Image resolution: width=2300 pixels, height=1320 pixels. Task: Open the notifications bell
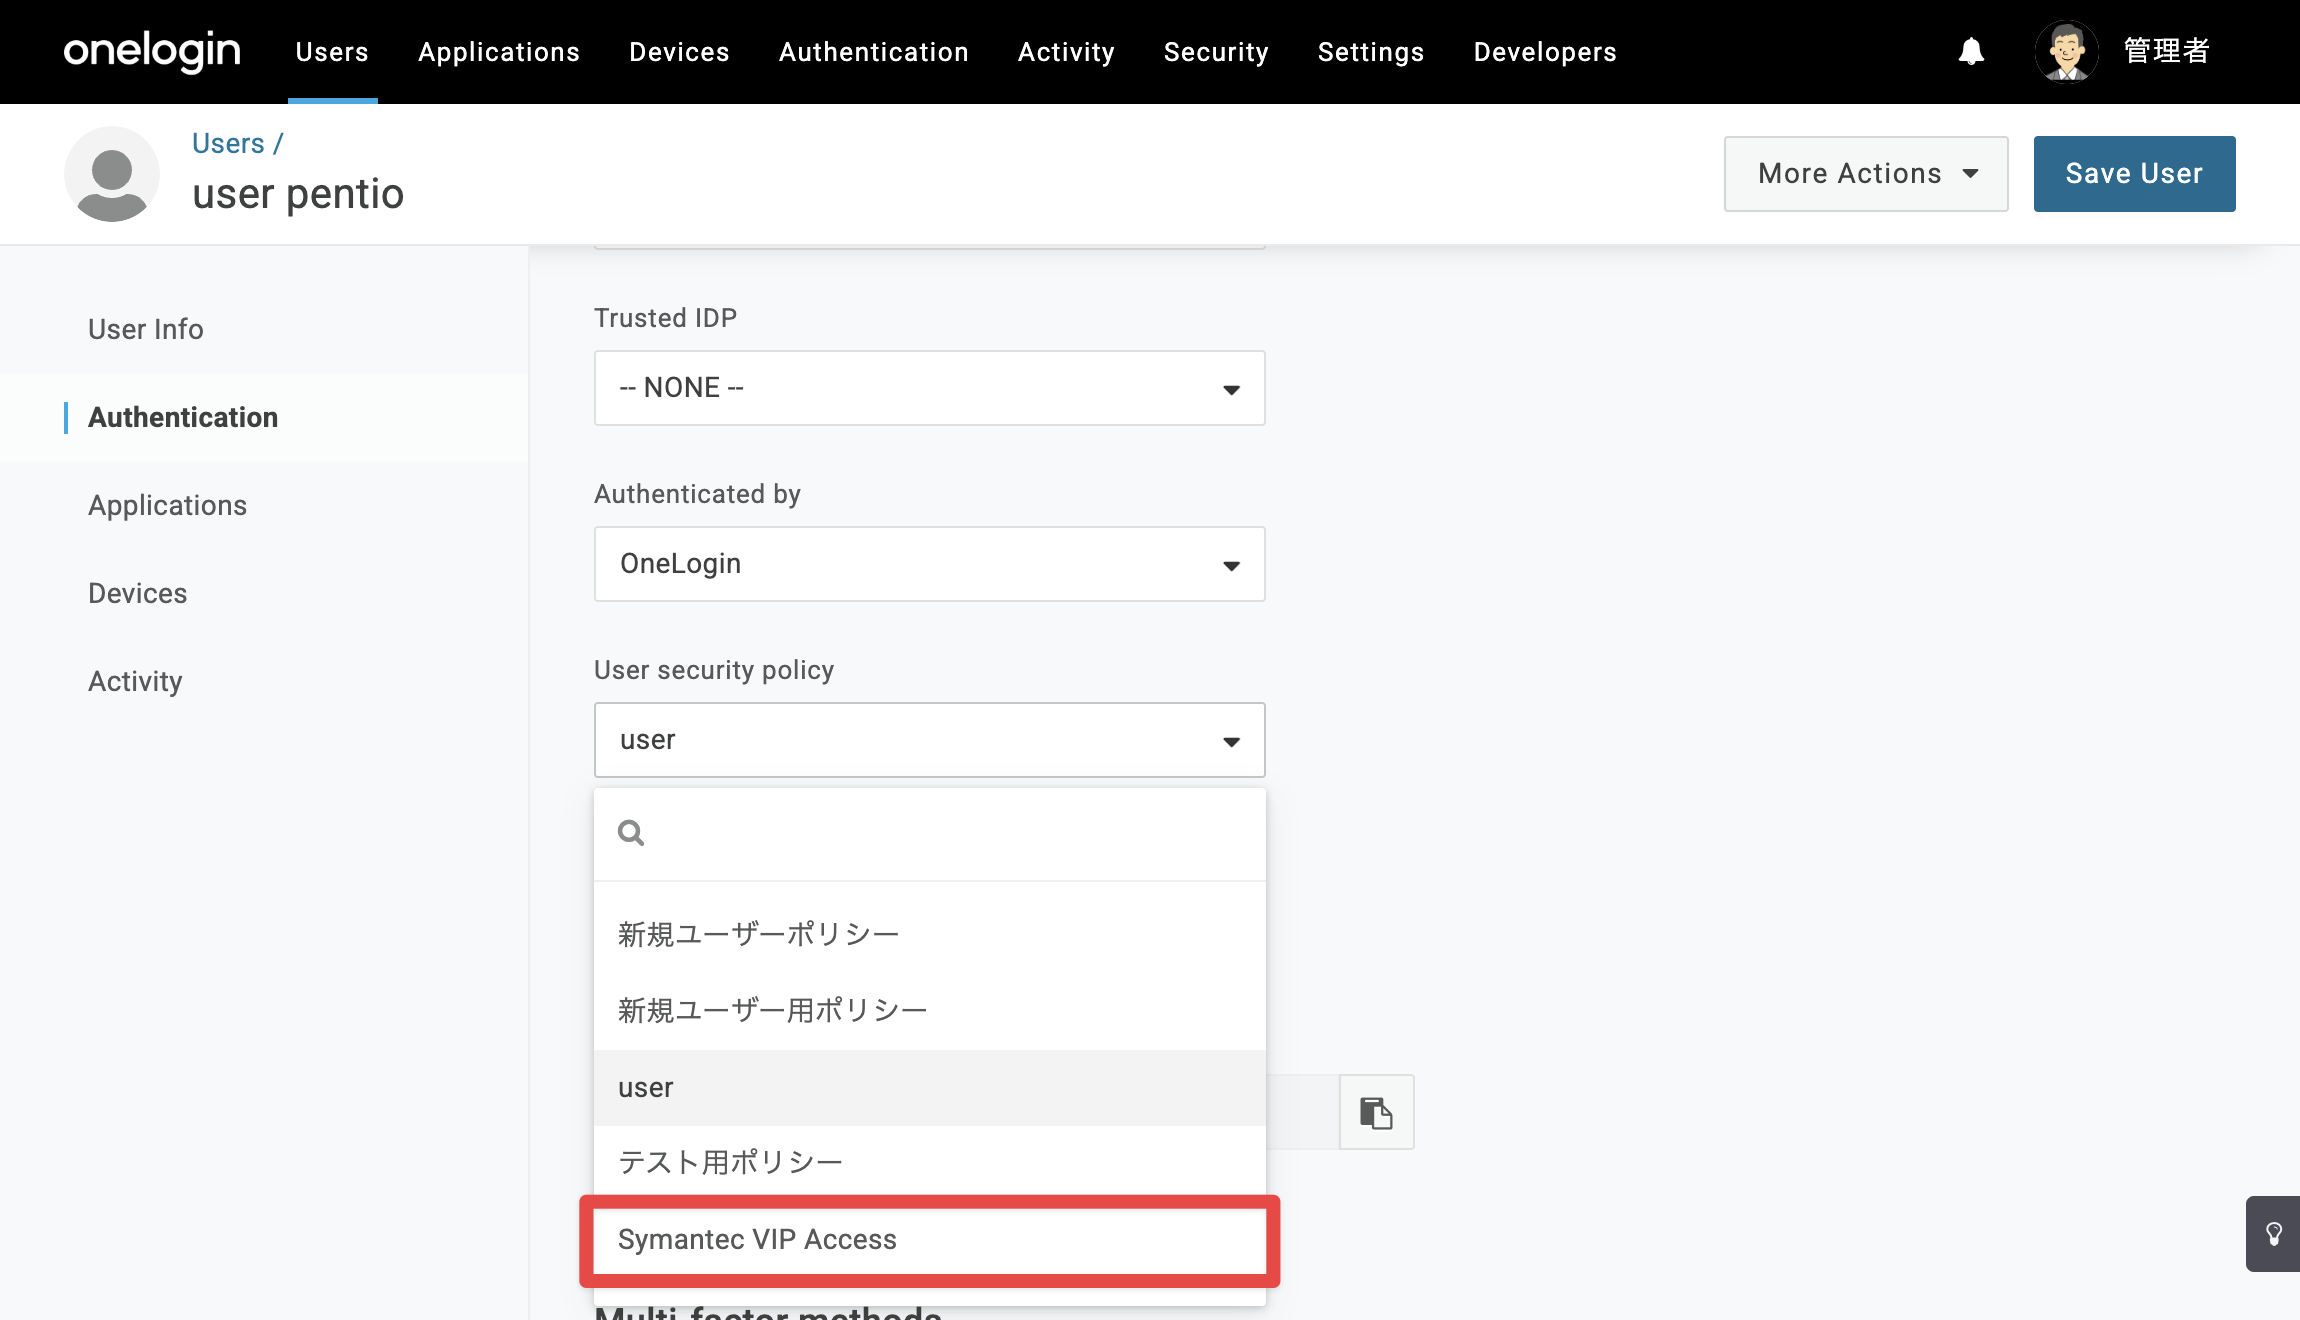pyautogui.click(x=1971, y=51)
